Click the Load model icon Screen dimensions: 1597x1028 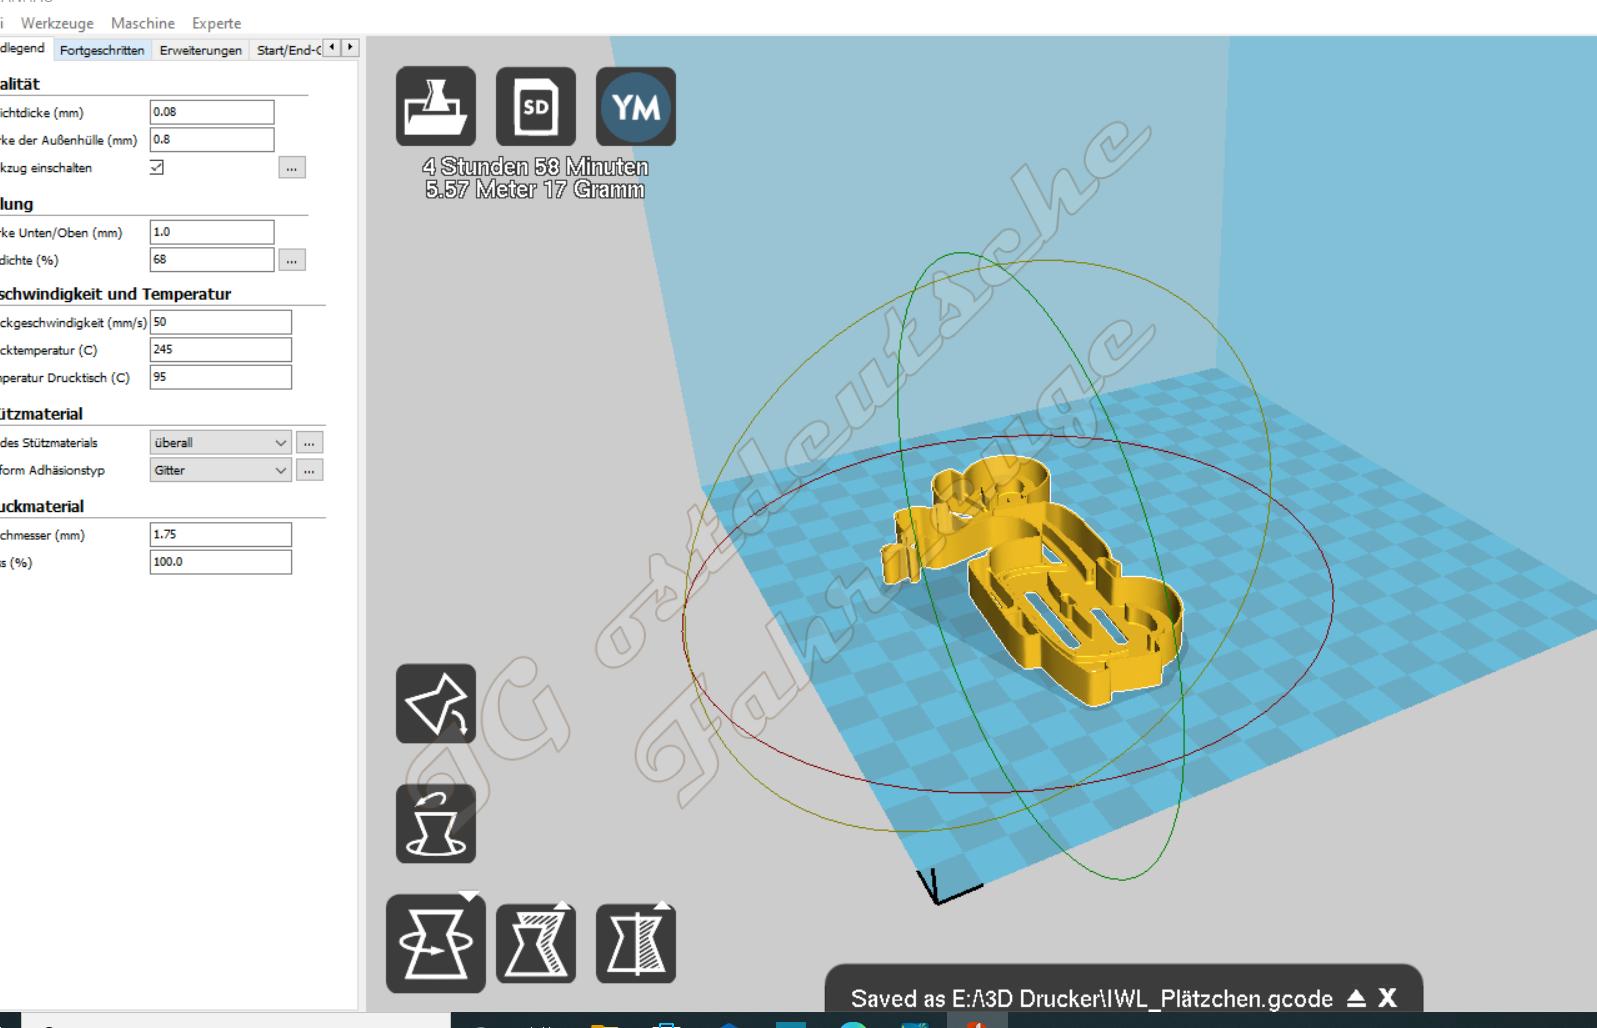pos(435,107)
